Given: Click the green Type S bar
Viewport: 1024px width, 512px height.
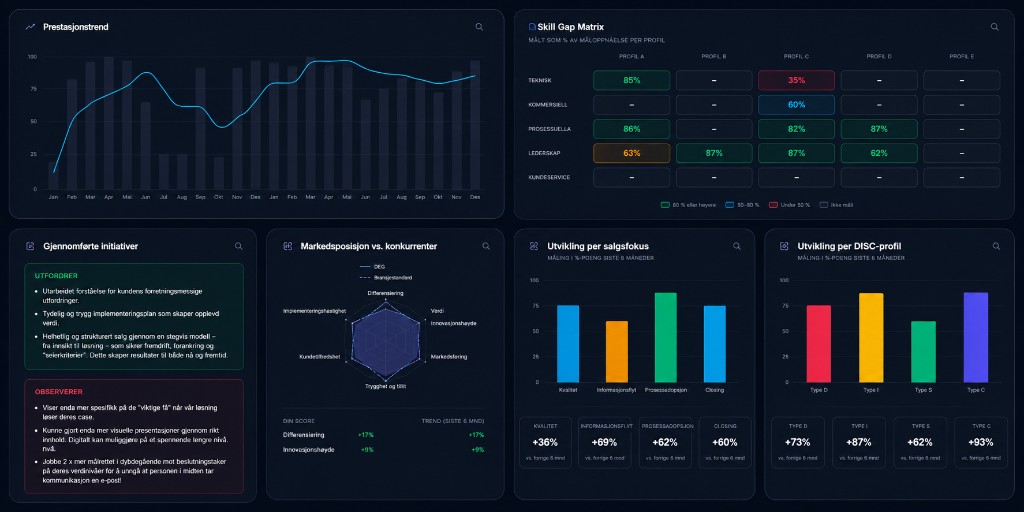Looking at the screenshot, I should tap(923, 351).
